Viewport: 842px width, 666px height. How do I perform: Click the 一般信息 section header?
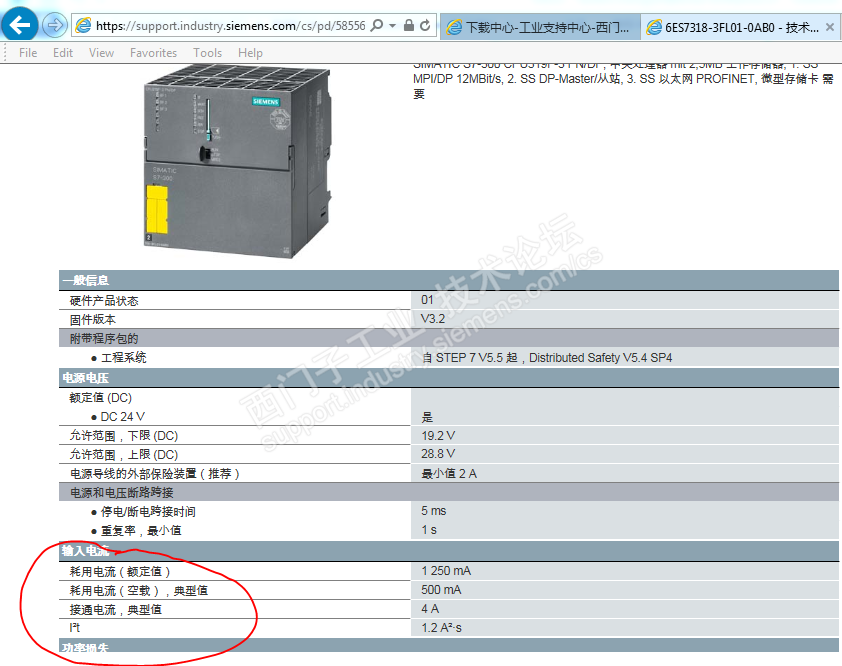coord(449,280)
